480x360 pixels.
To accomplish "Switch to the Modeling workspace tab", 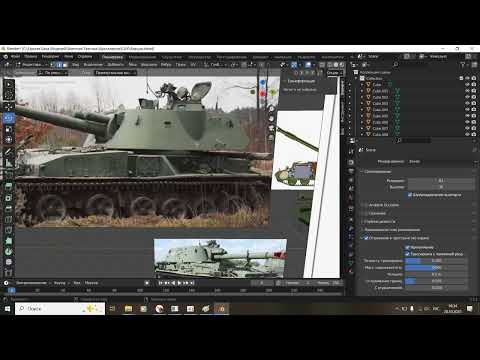I will coord(142,57).
